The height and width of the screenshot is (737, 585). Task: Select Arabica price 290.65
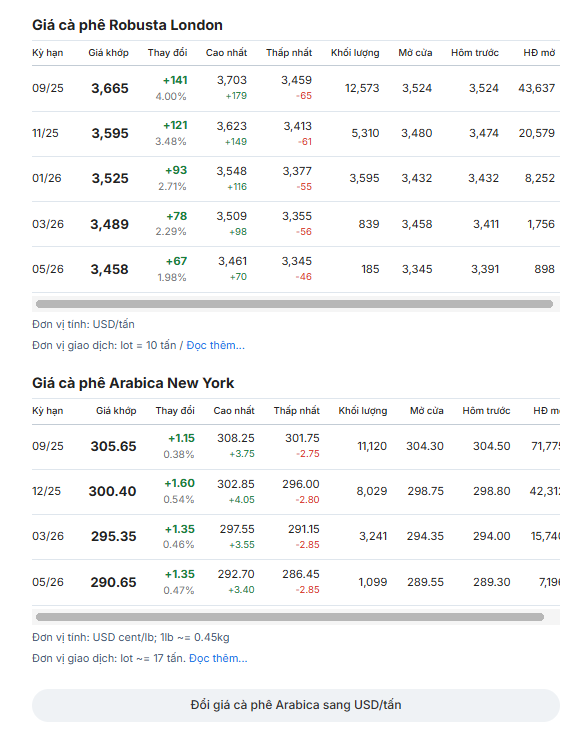coord(113,582)
